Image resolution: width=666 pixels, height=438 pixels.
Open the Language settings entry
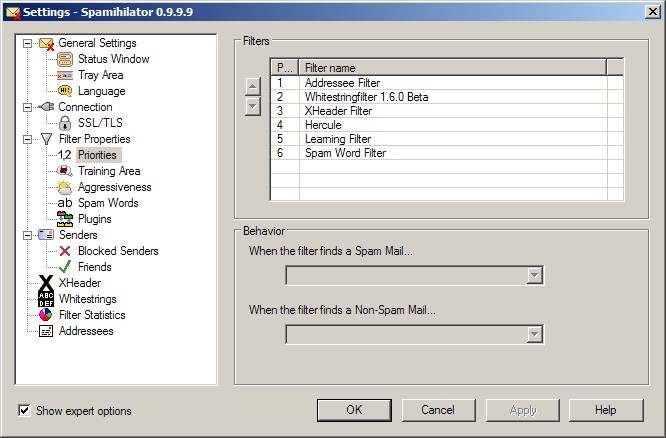[x=102, y=91]
